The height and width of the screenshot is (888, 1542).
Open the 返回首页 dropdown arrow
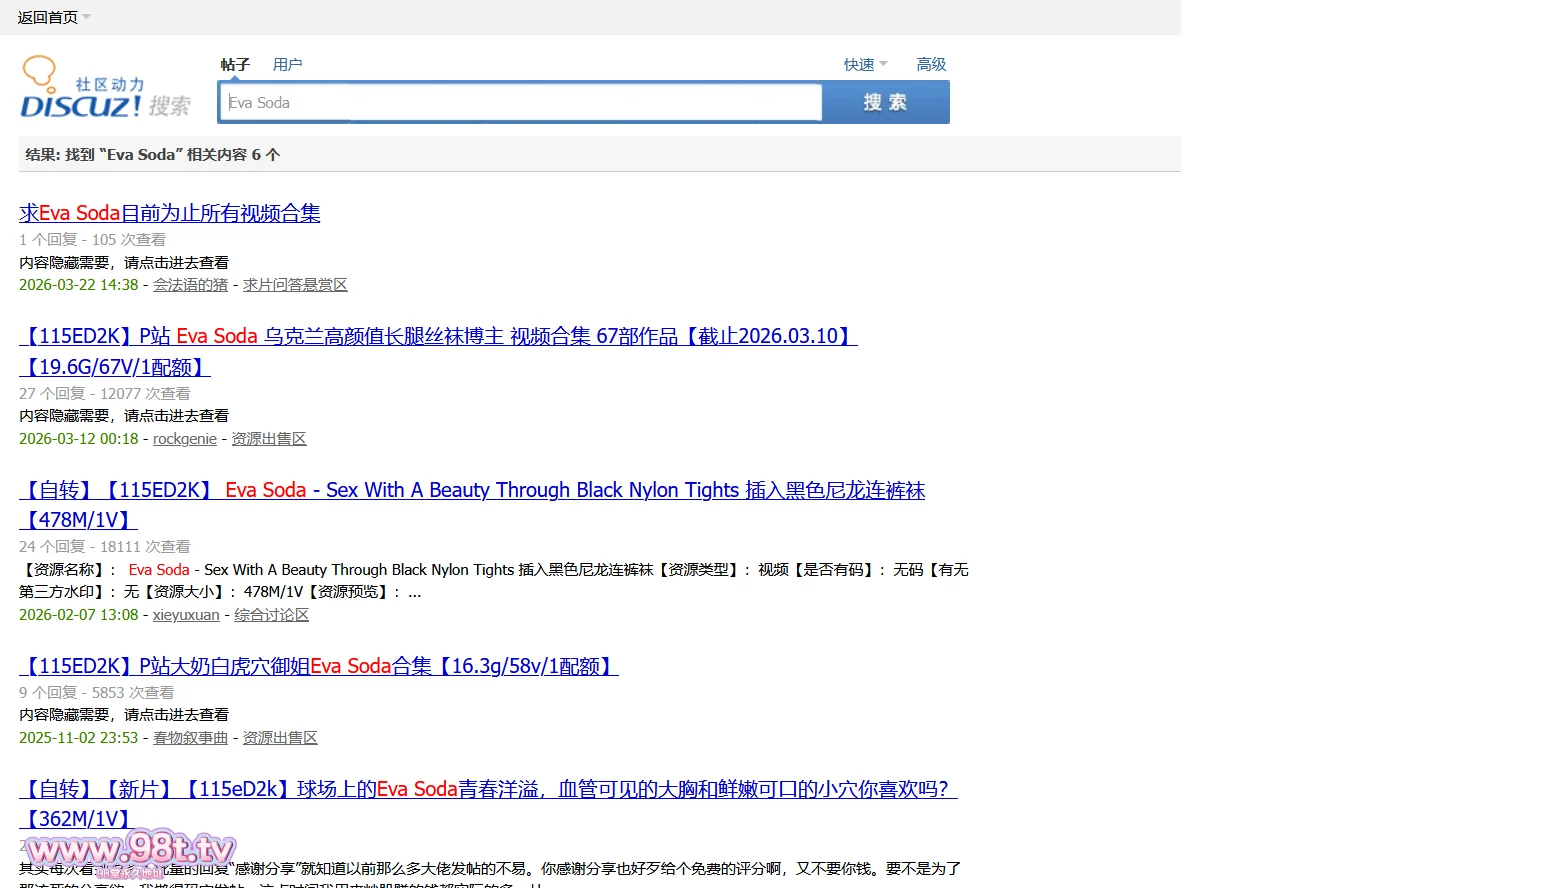[86, 17]
